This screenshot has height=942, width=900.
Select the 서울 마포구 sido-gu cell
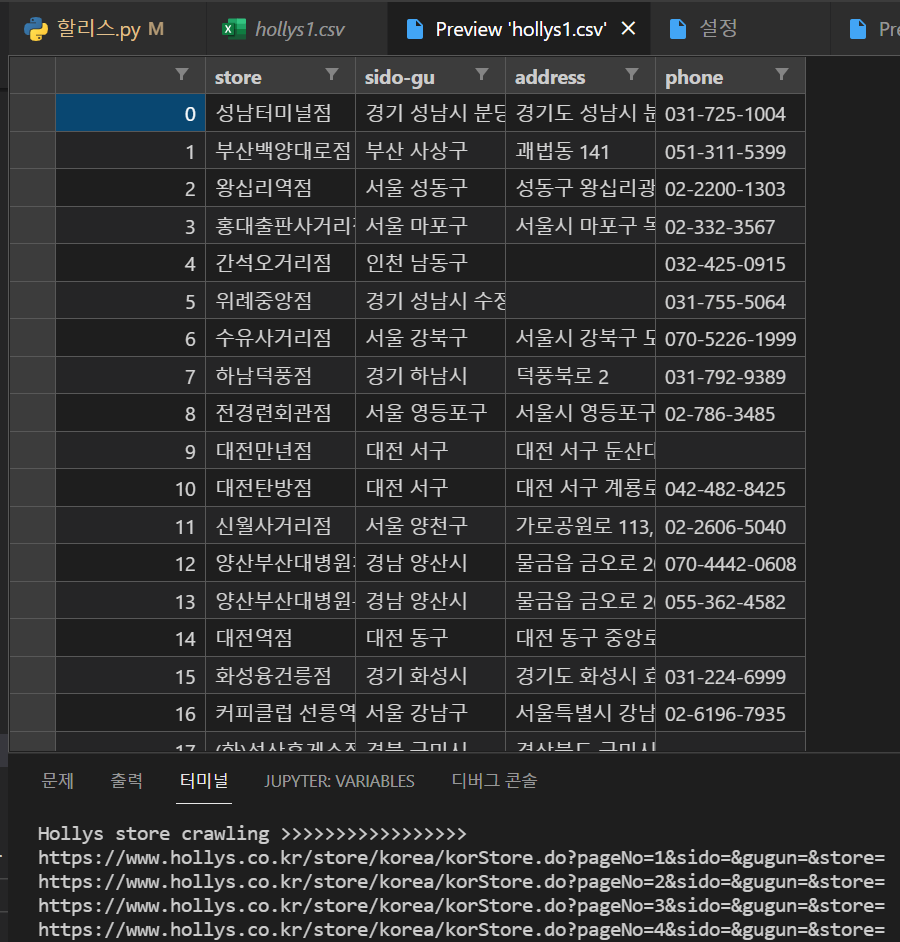coord(430,226)
